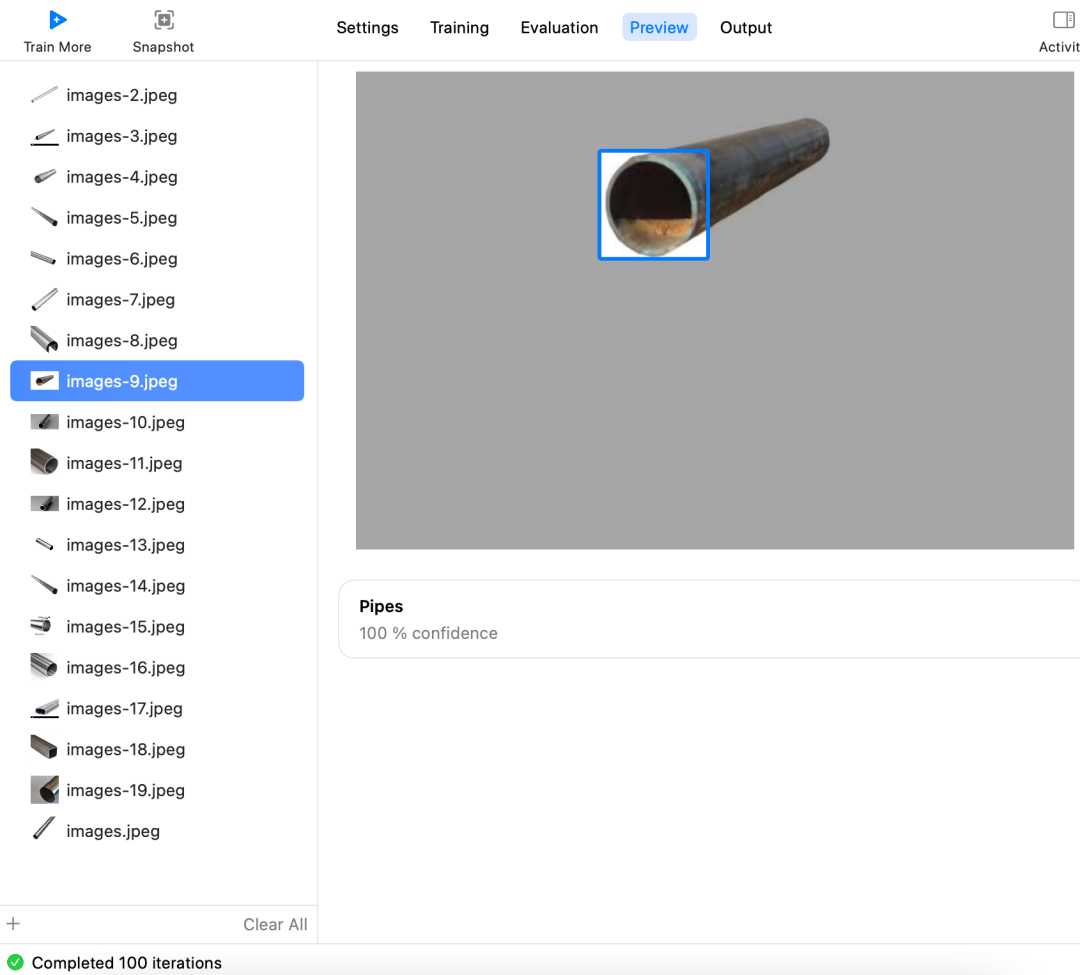Screen dimensions: 1080x975
Task: Click the green completed status checkmark
Action: [x=15, y=962]
